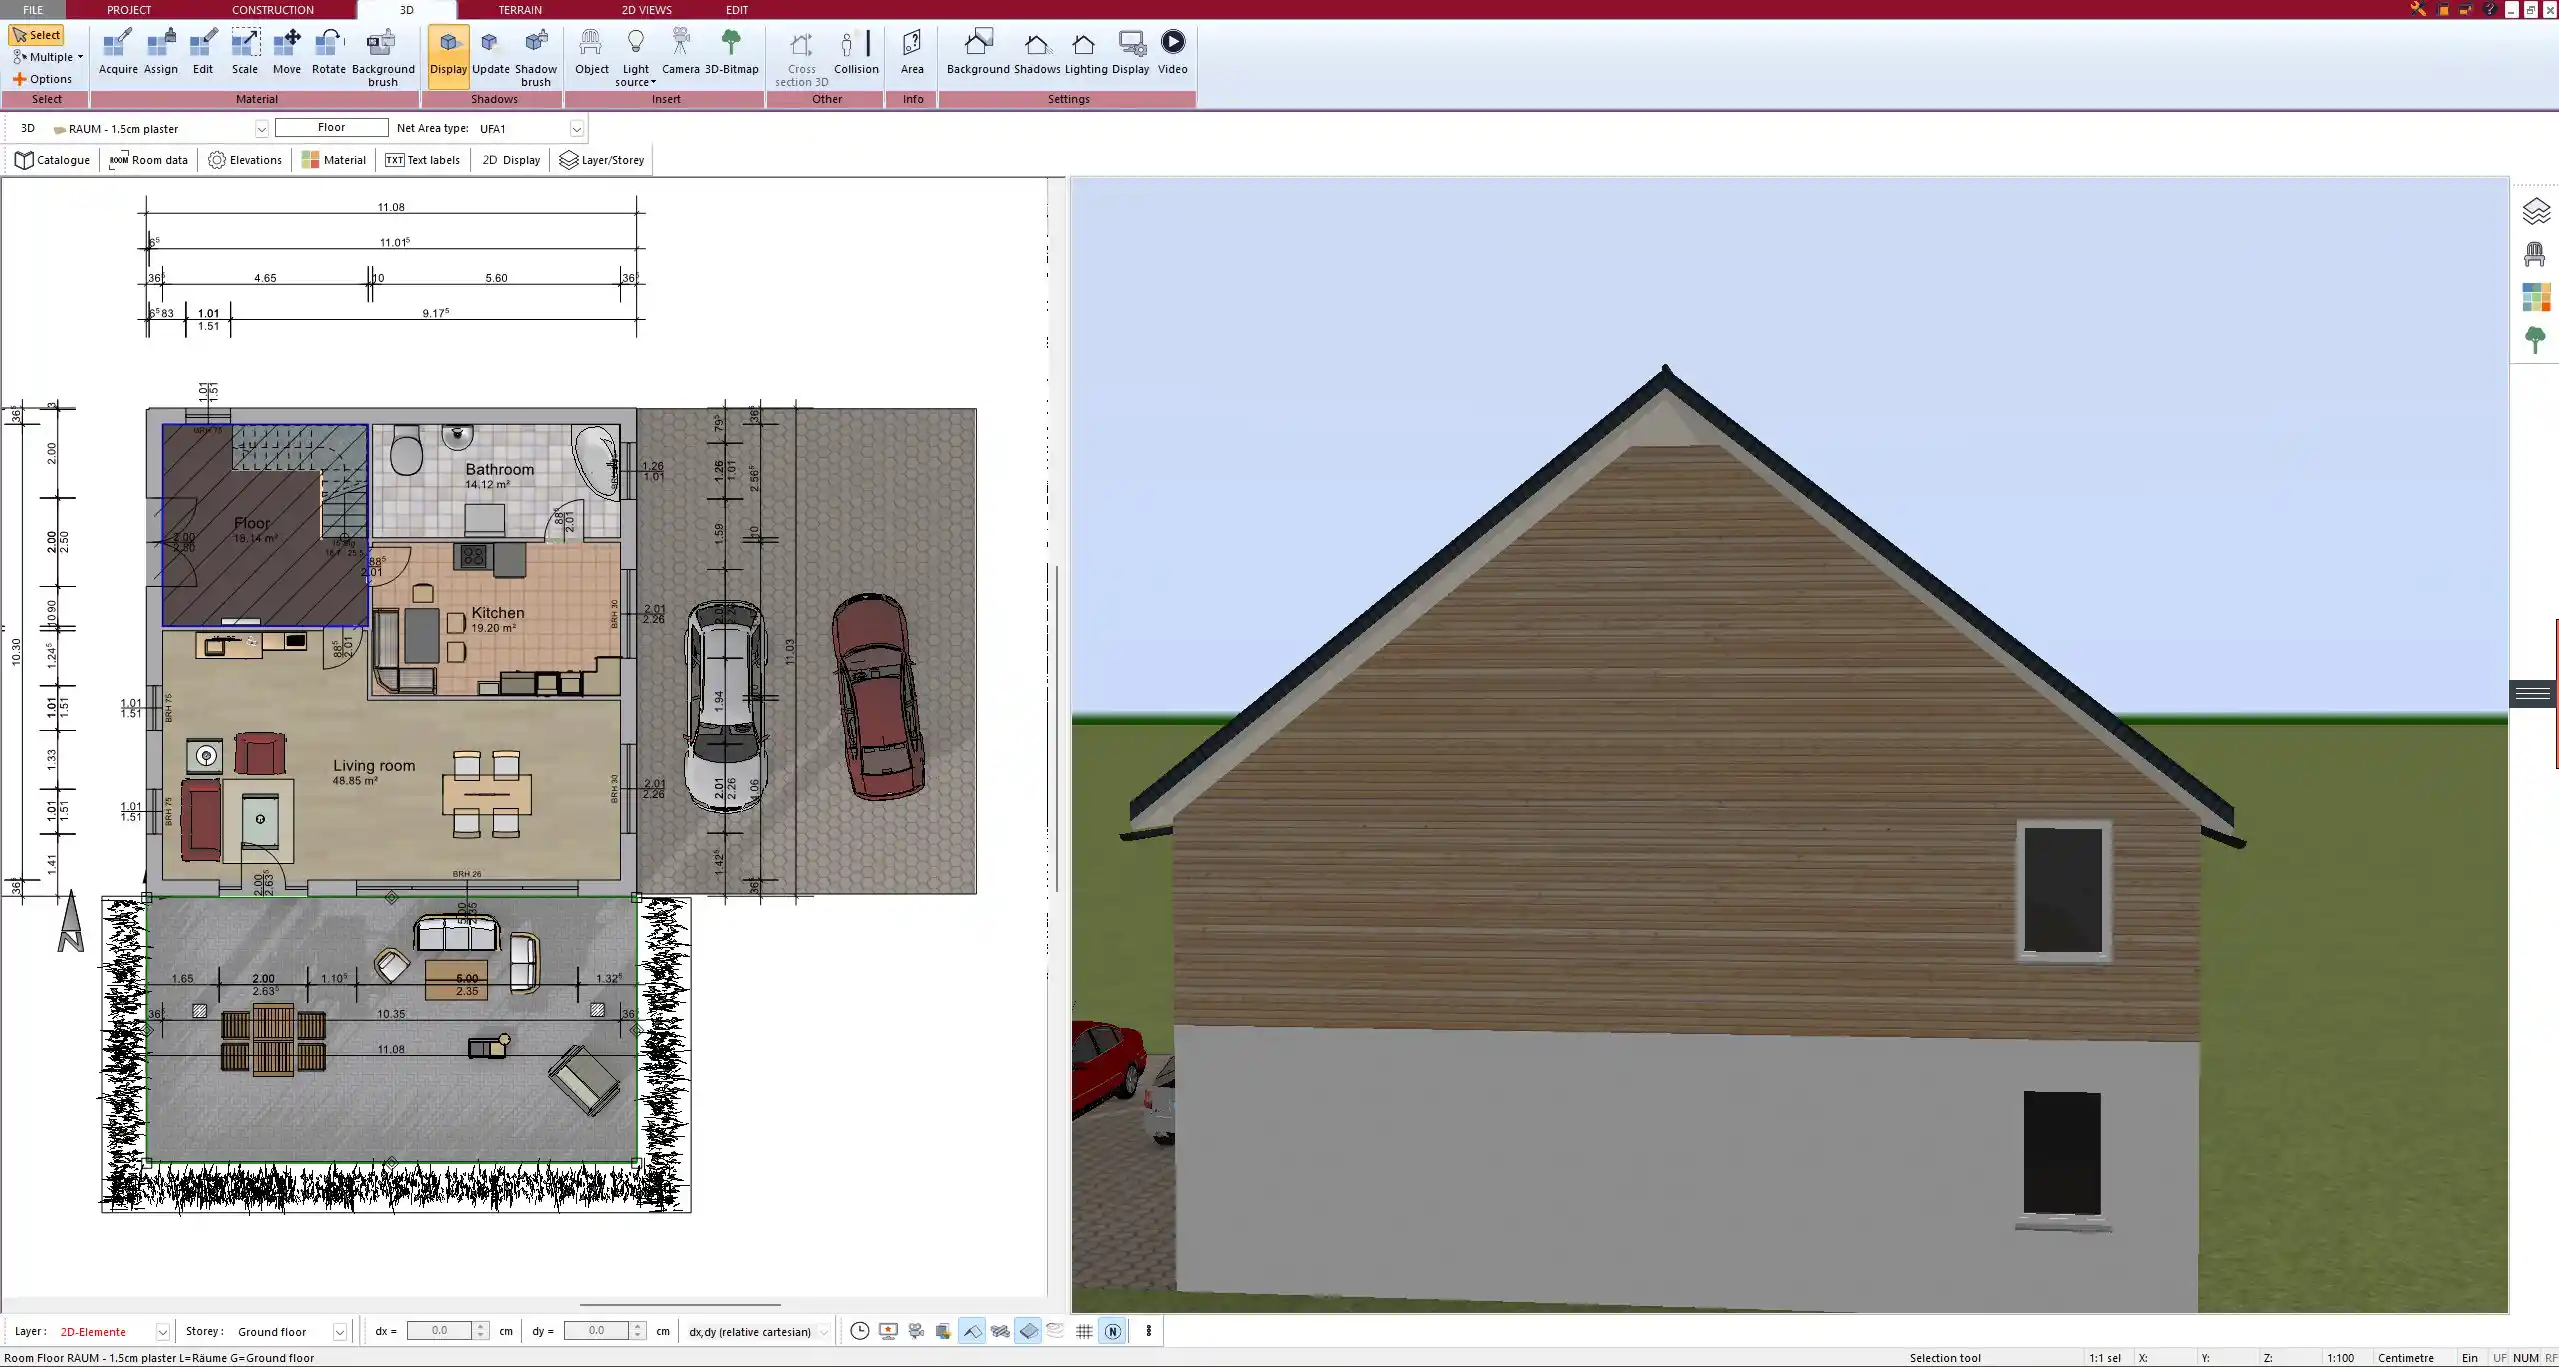This screenshot has width=2559, height=1367.
Task: Click the Room data button
Action: point(148,160)
